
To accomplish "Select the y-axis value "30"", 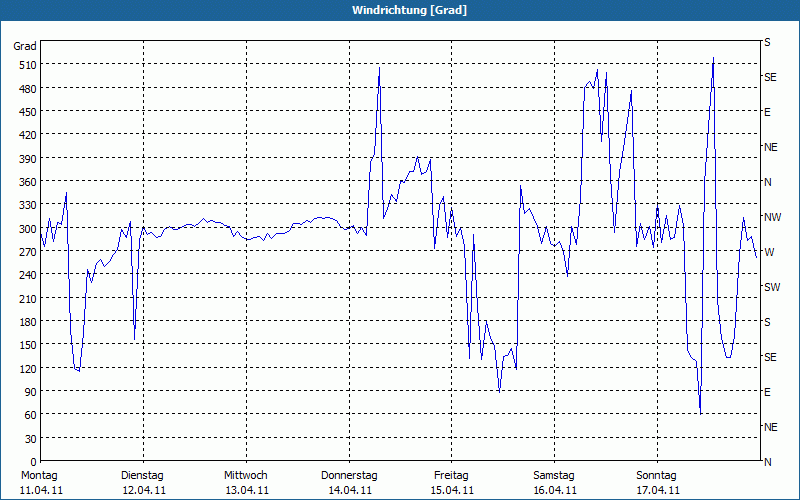I will tap(31, 439).
